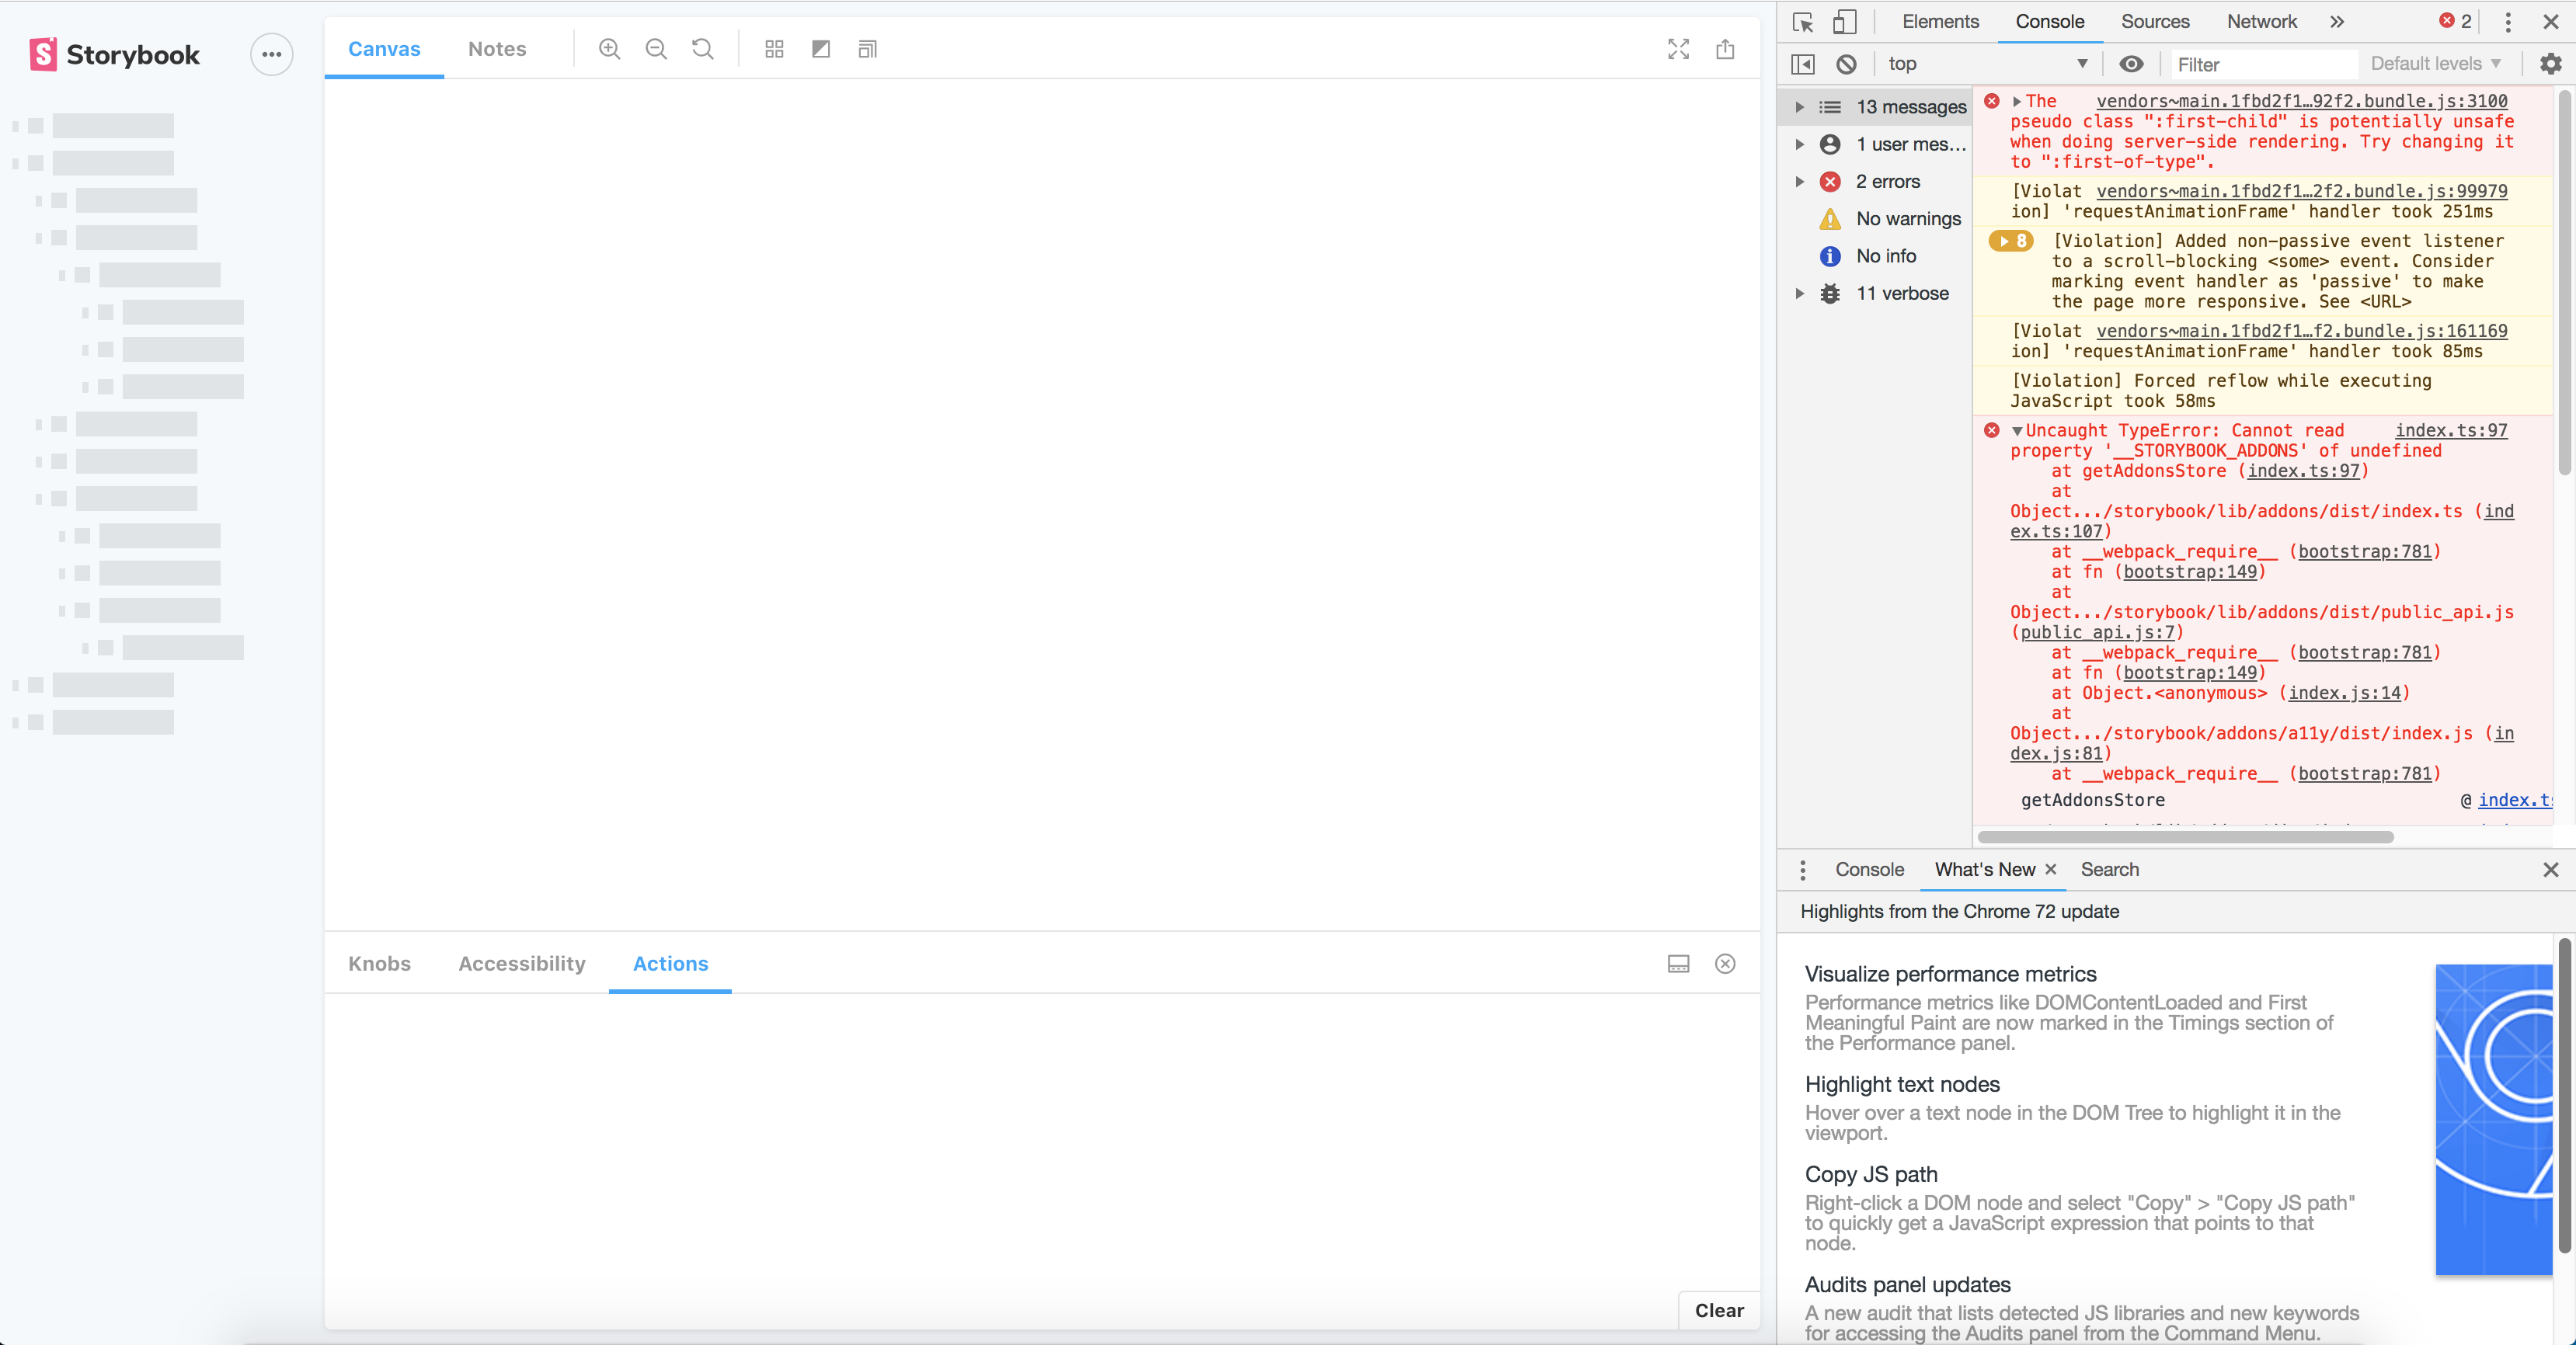Show the console sidebar panel
The height and width of the screenshot is (1345, 2576).
[x=1802, y=63]
